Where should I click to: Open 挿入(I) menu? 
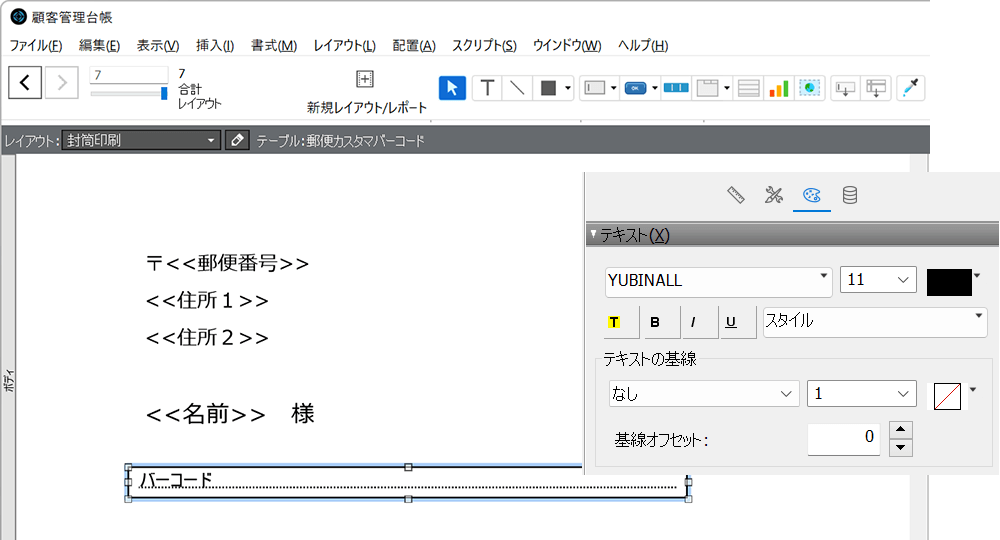click(x=215, y=45)
